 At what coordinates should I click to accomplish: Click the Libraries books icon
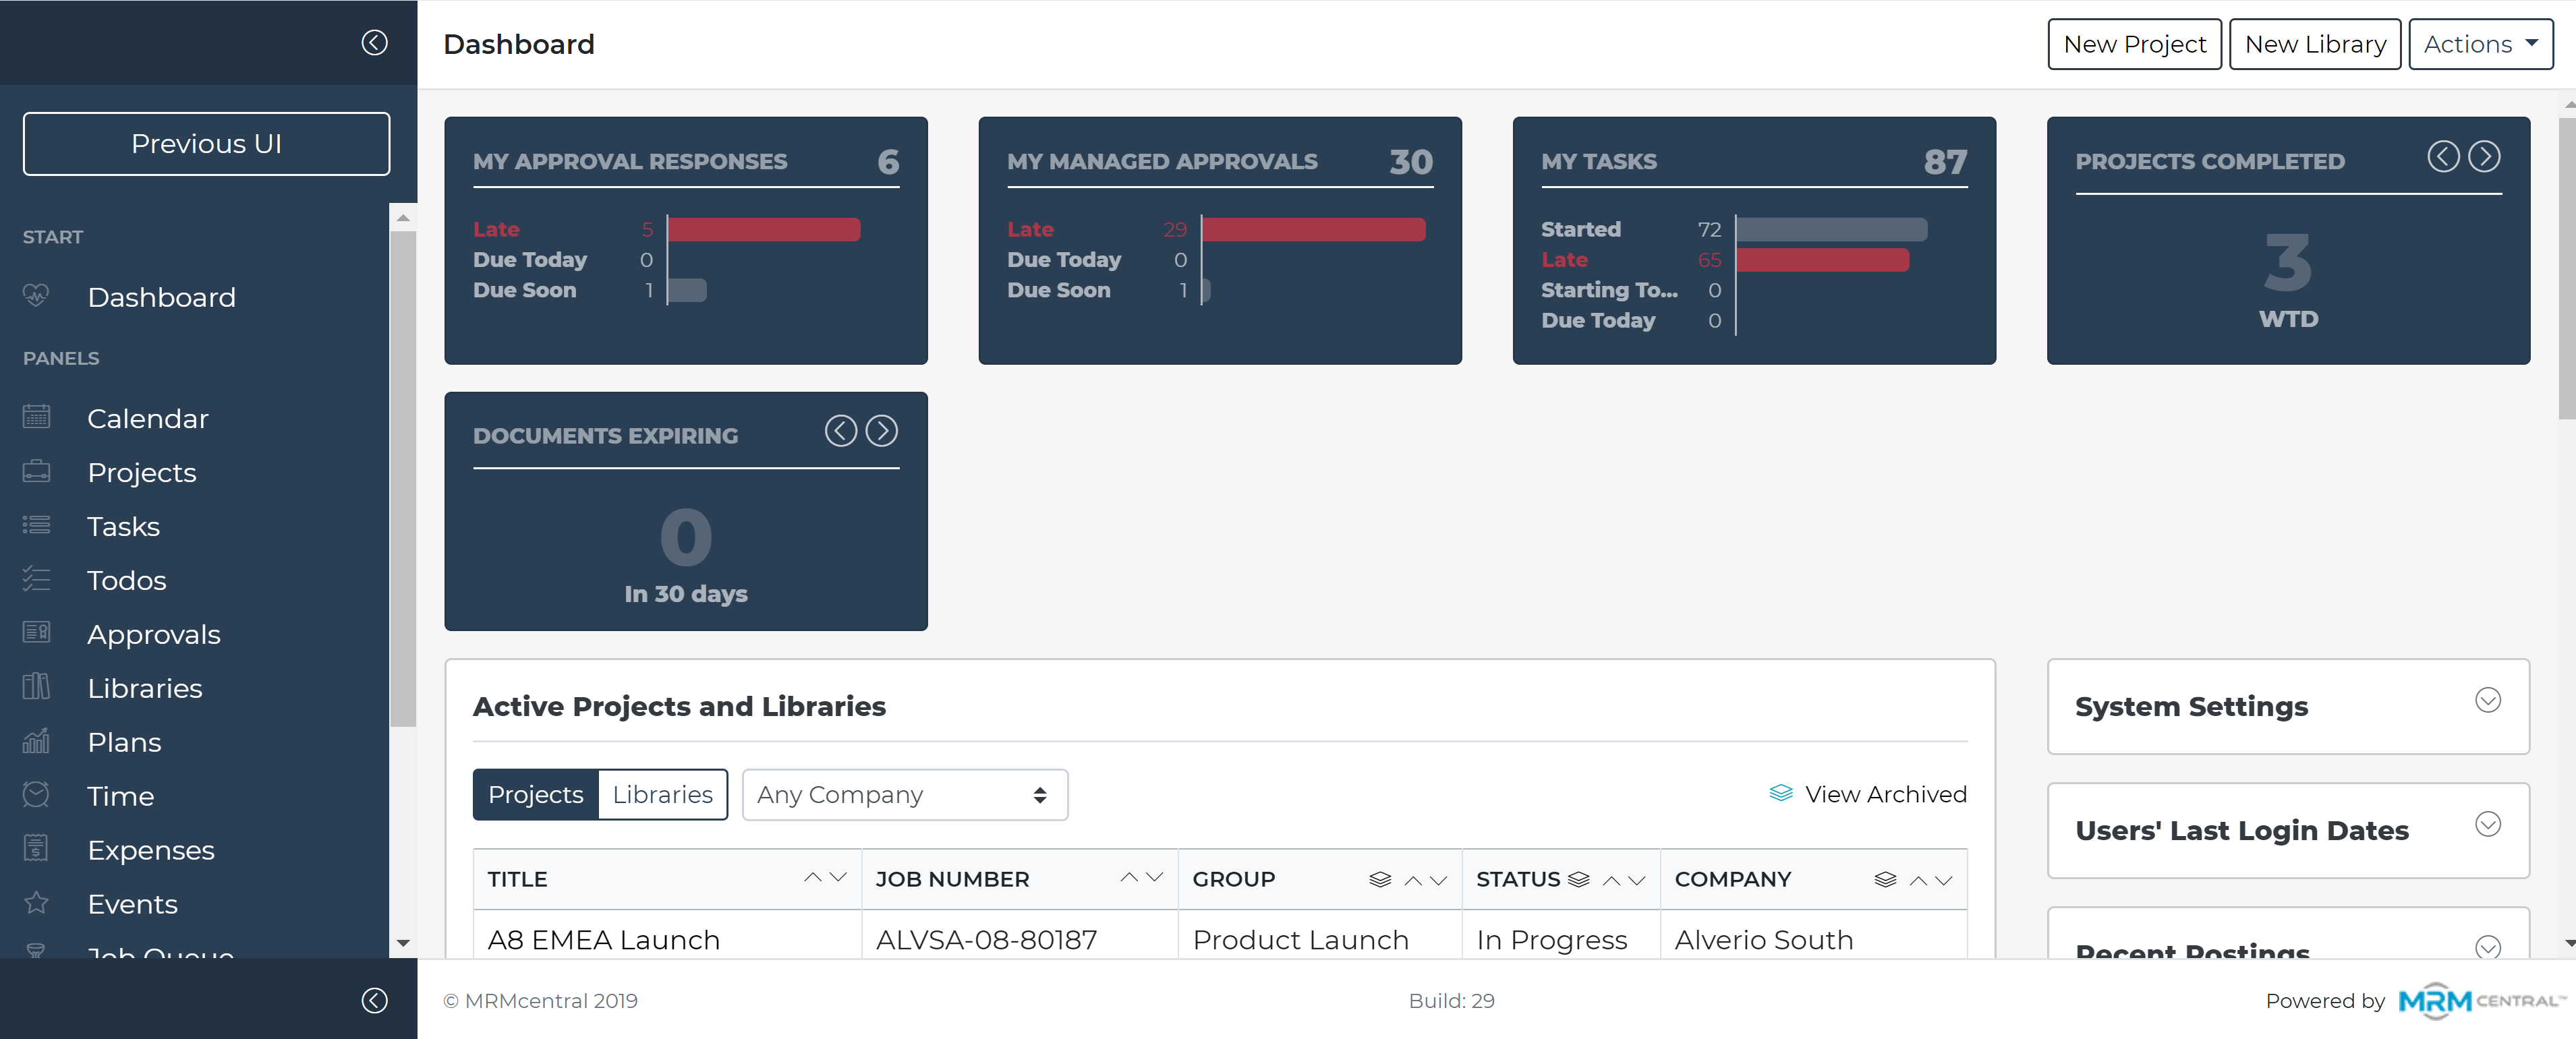36,687
